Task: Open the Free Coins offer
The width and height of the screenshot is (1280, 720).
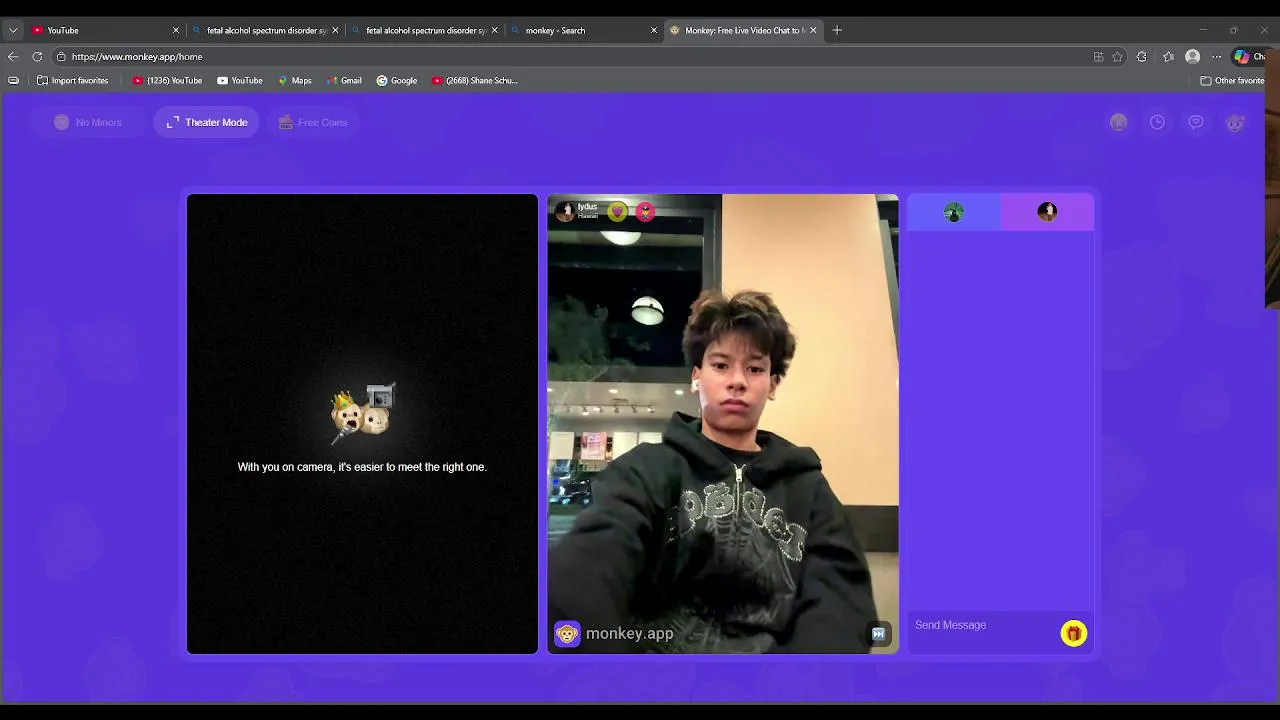Action: pyautogui.click(x=313, y=122)
